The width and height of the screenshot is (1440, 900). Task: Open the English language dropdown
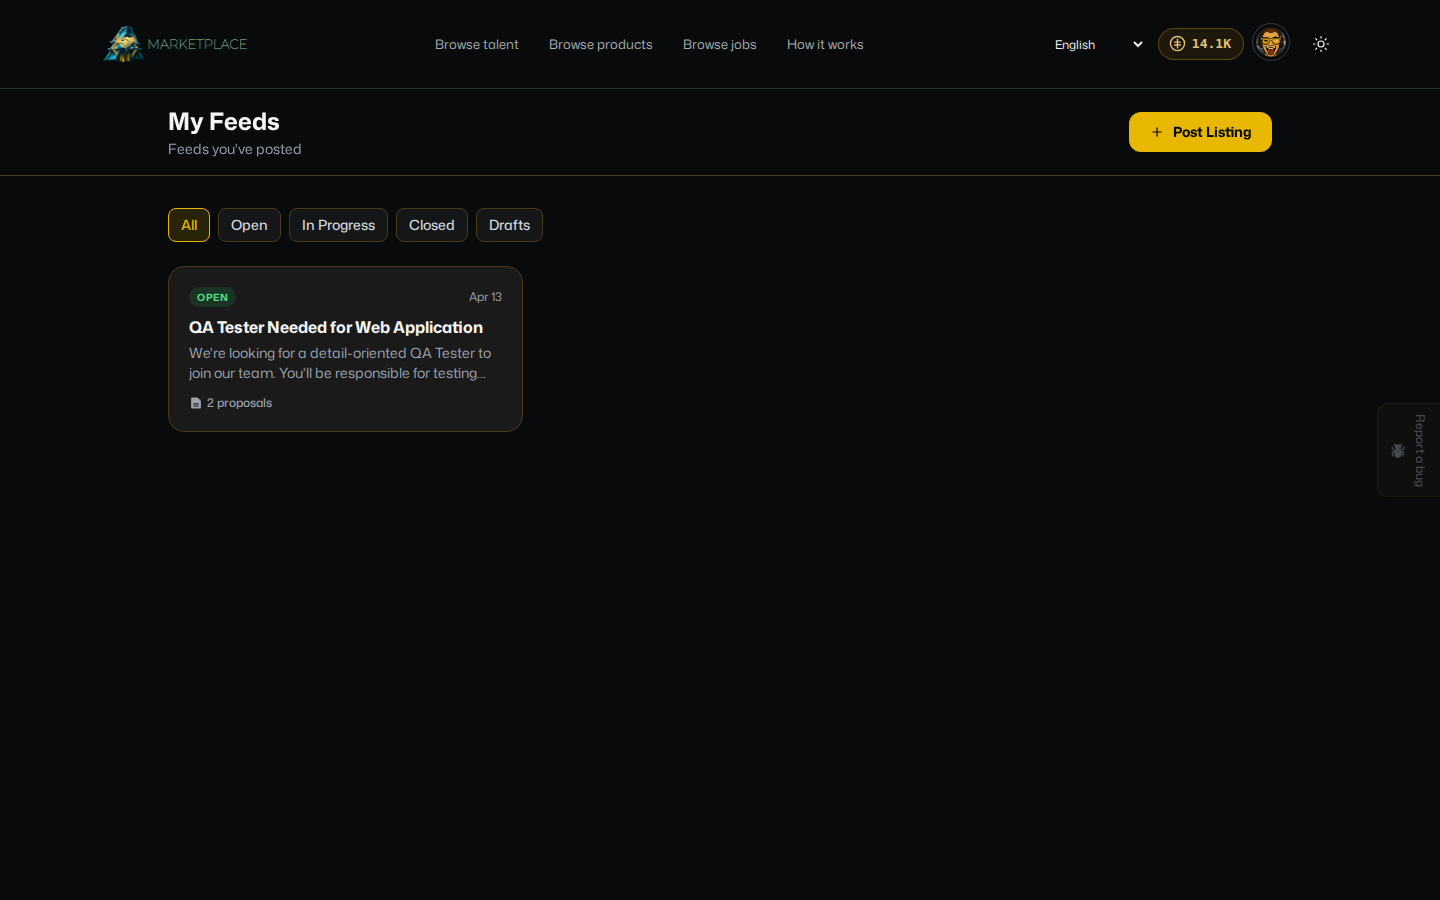[x=1099, y=44]
